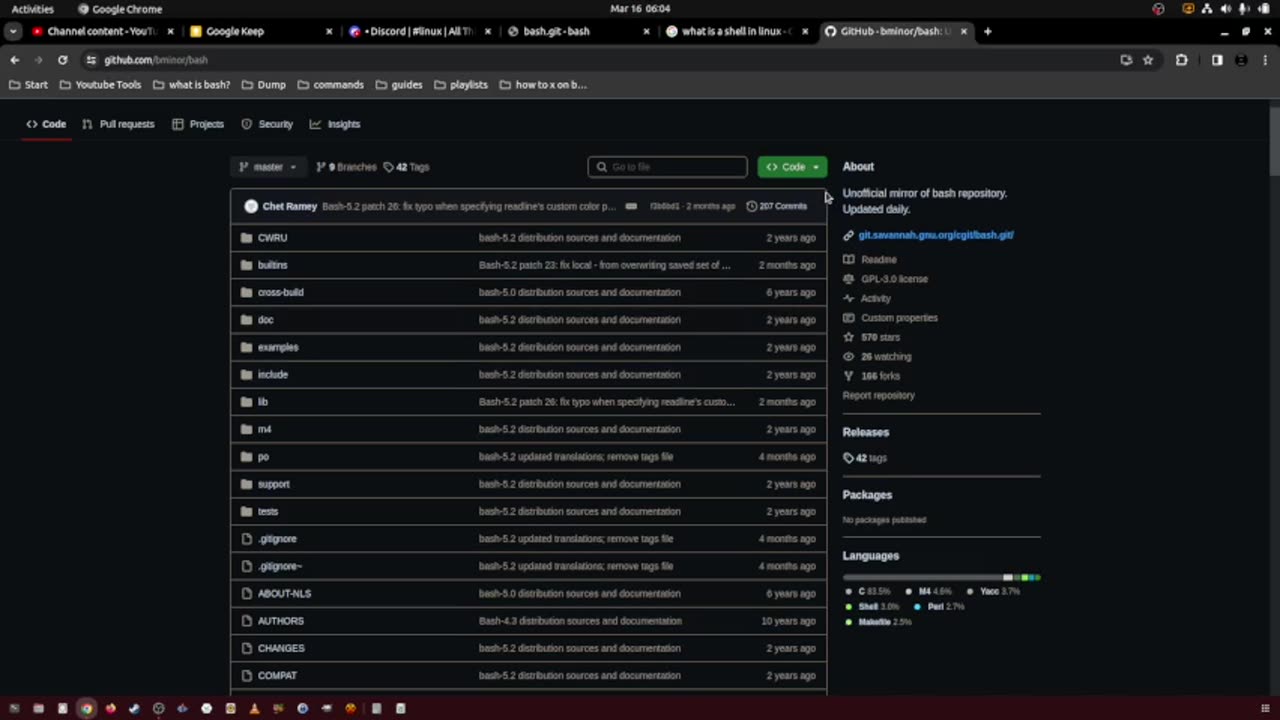This screenshot has height=720, width=1280.
Task: Switch to the Discord #linux tab
Action: tap(419, 31)
